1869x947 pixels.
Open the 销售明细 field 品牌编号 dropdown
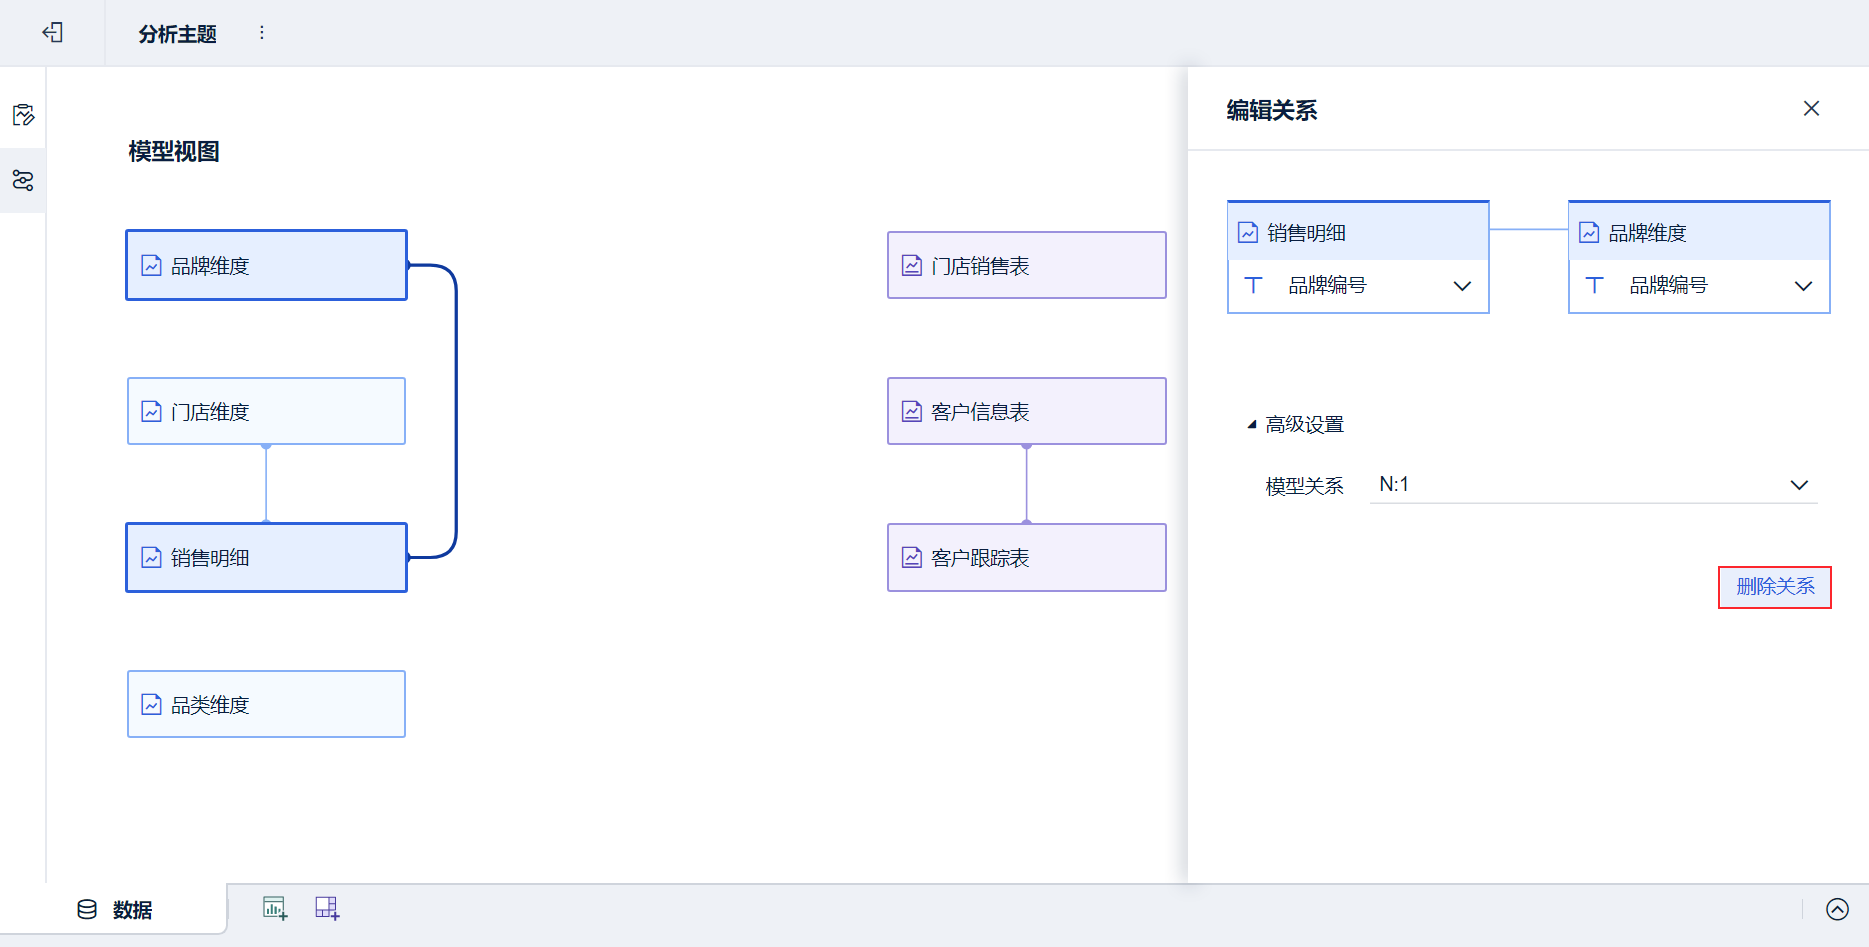[x=1461, y=286]
